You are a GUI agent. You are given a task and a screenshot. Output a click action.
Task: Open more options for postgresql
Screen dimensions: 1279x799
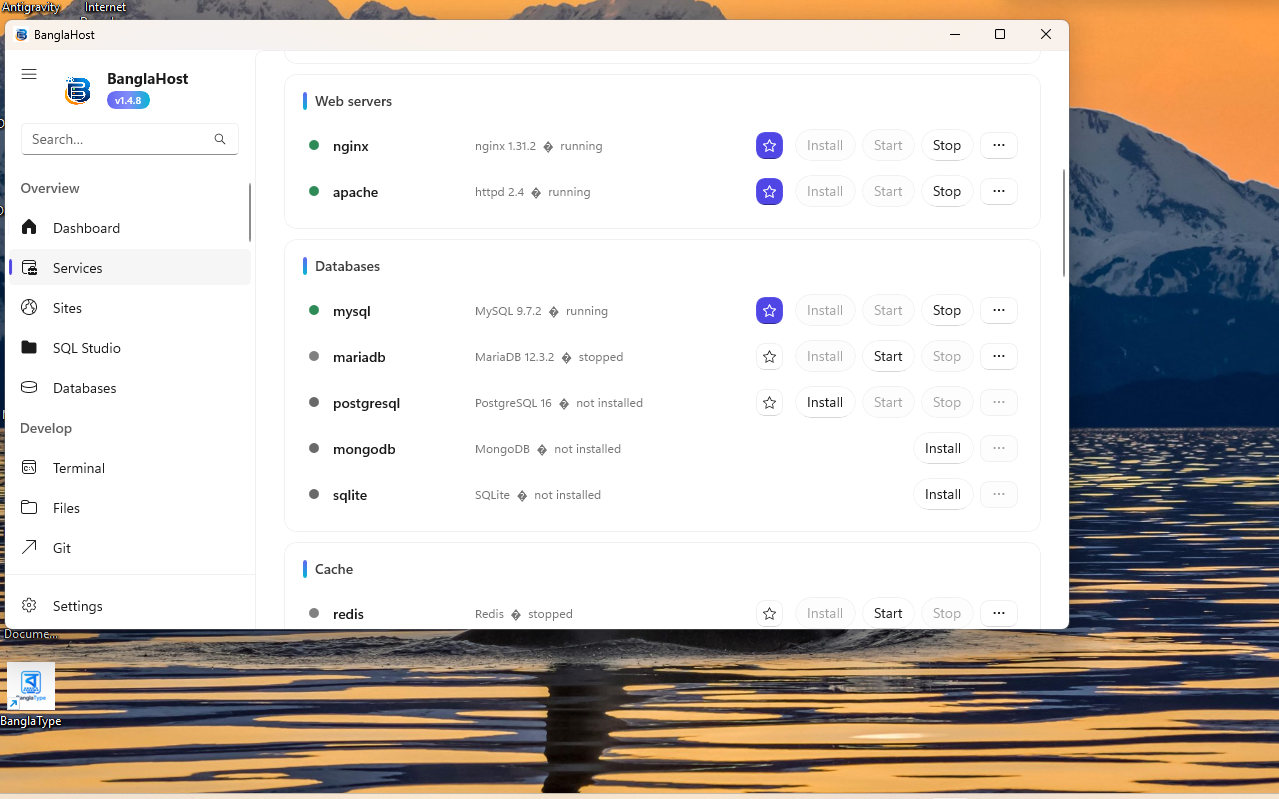[x=998, y=403]
